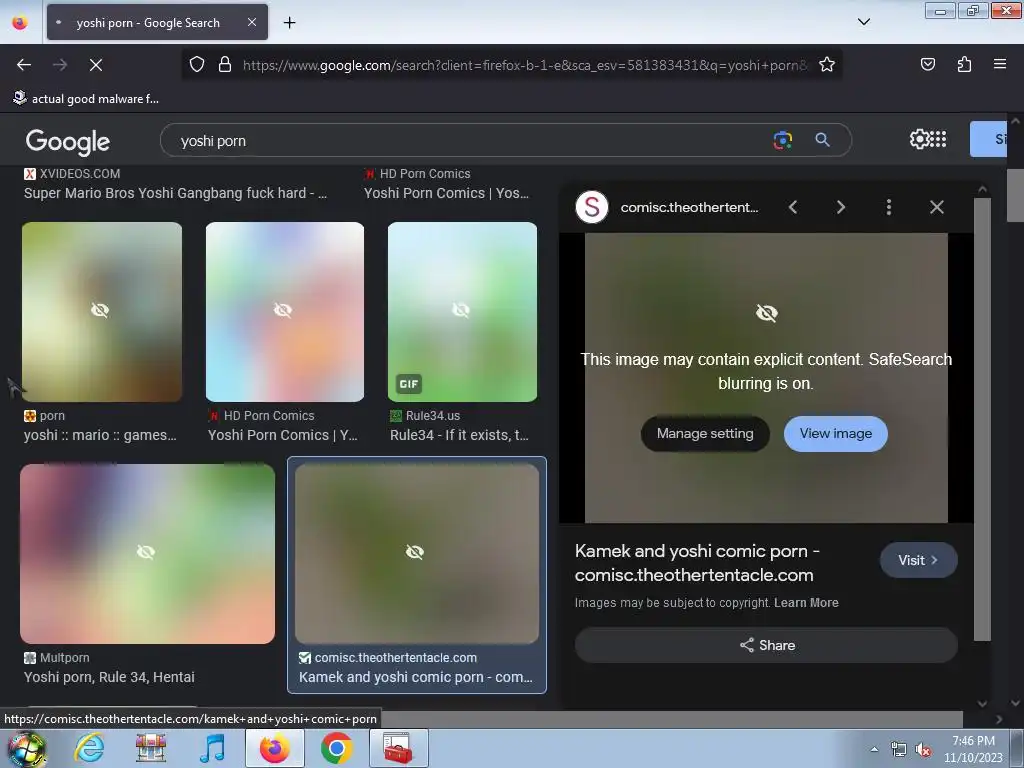Stop loading the current page
1024x768 pixels.
pyautogui.click(x=95, y=65)
